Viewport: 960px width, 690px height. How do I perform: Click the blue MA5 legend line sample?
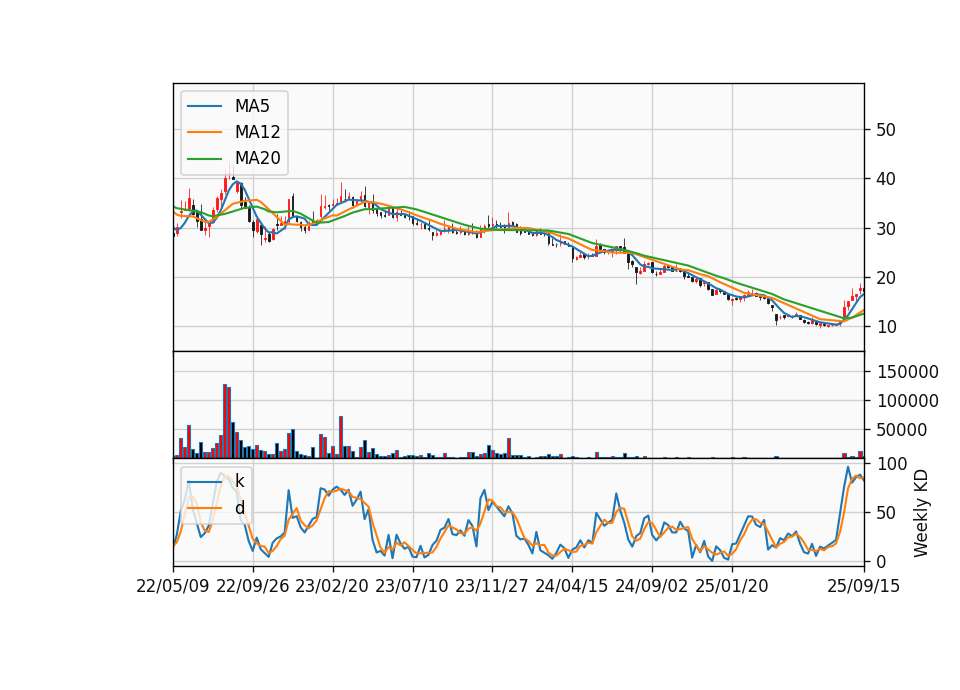[x=204, y=107]
